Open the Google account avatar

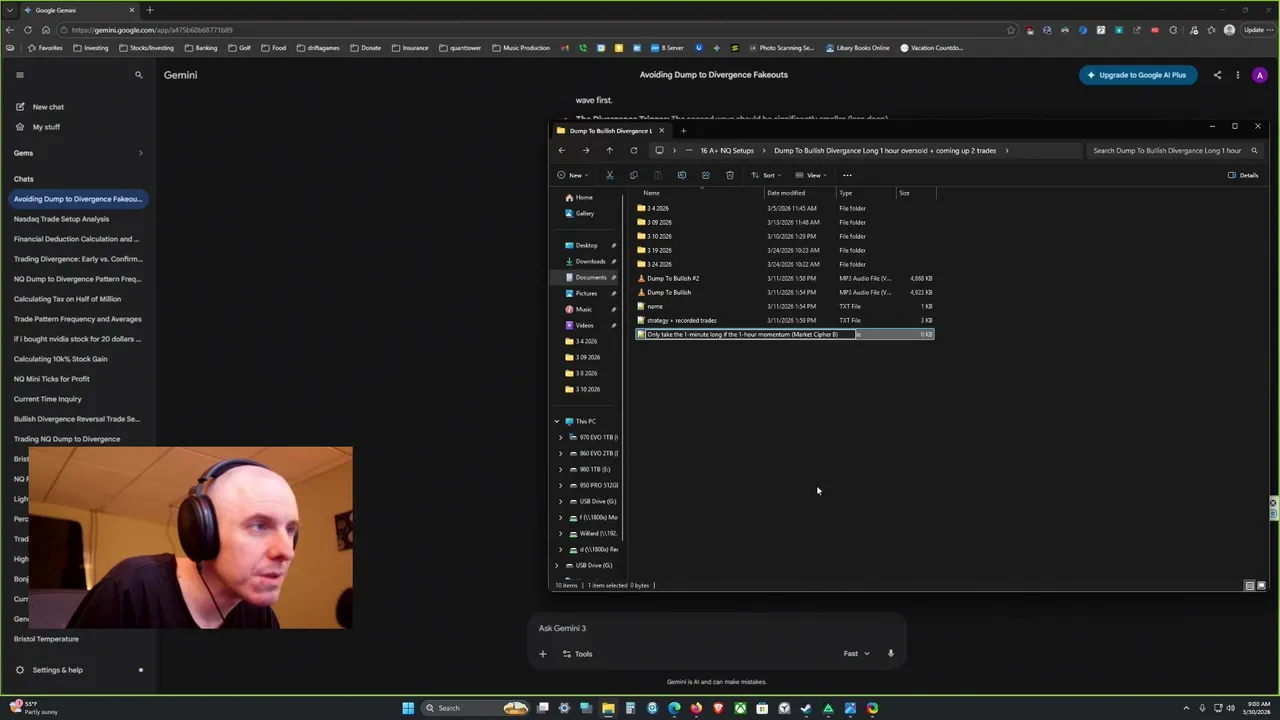coord(1259,75)
